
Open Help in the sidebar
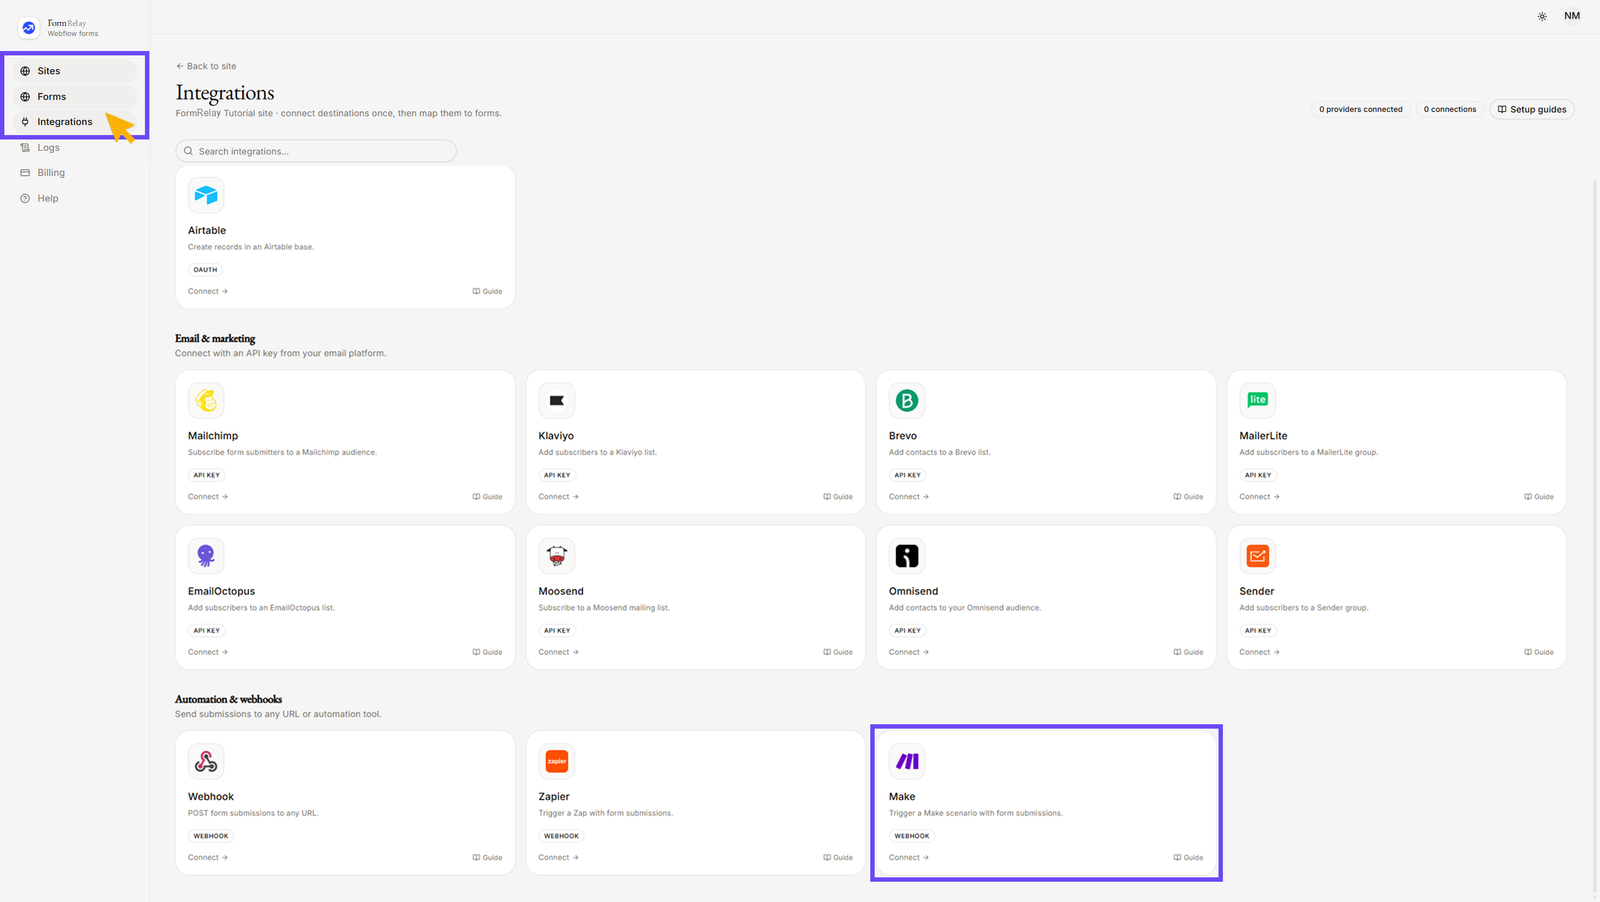point(73,199)
